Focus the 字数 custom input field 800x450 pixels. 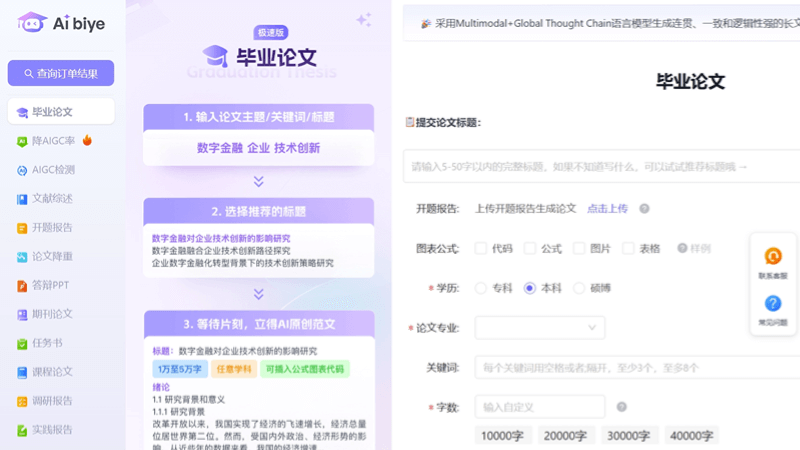click(x=540, y=407)
